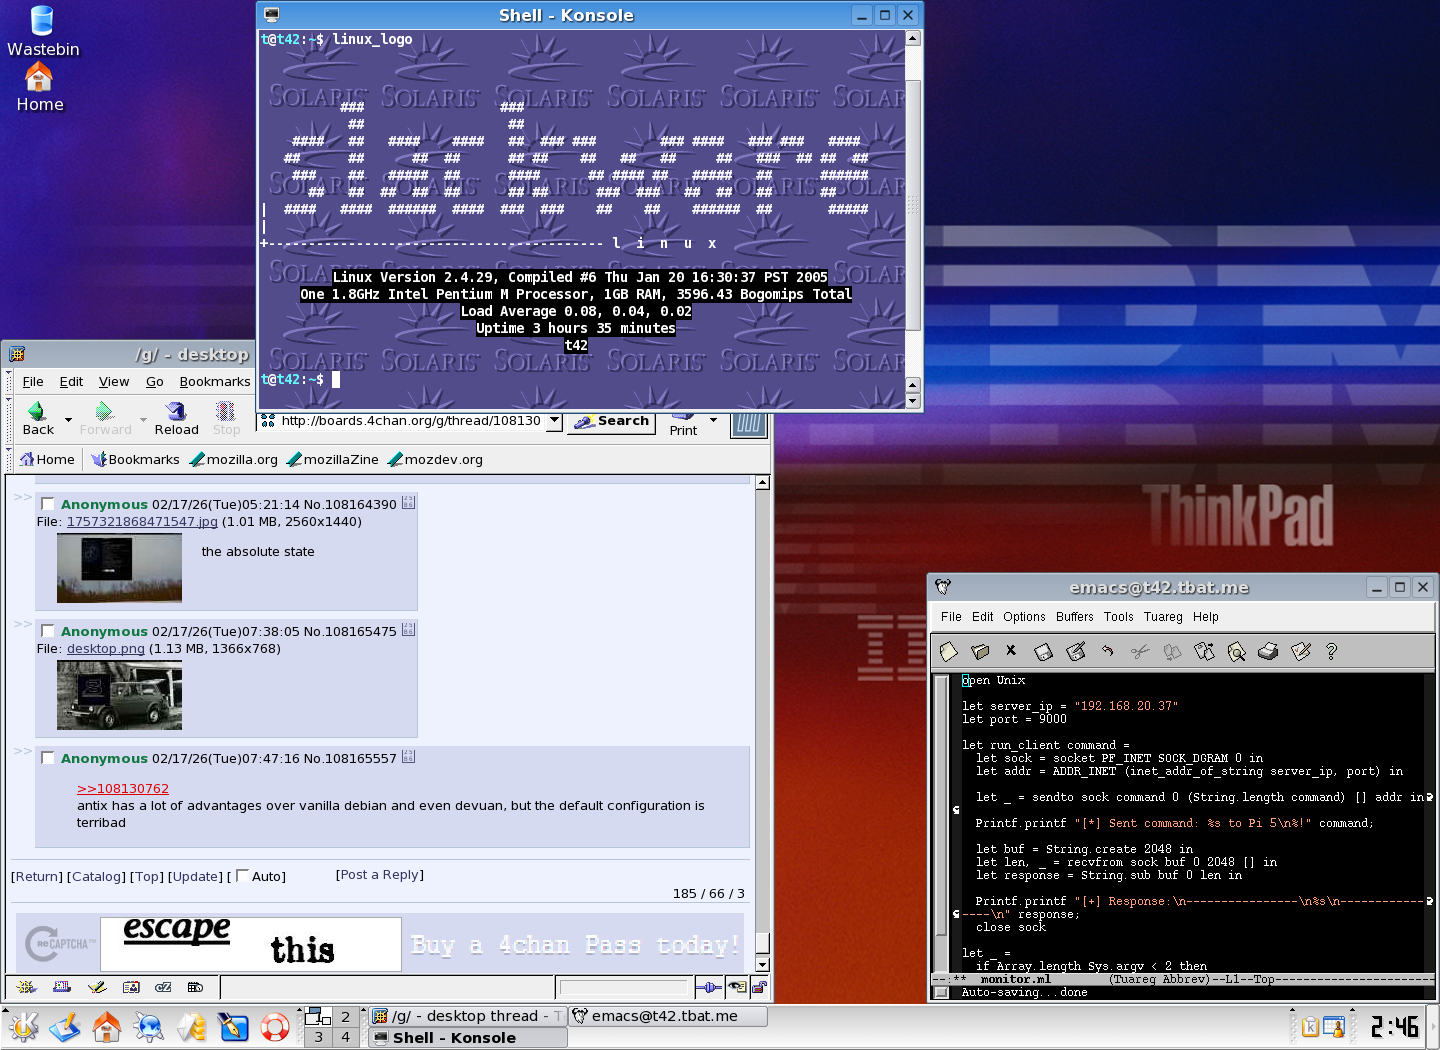Image resolution: width=1440 pixels, height=1050 pixels.
Task: Click the show desktop icon on KDE panel
Action: [65, 1027]
